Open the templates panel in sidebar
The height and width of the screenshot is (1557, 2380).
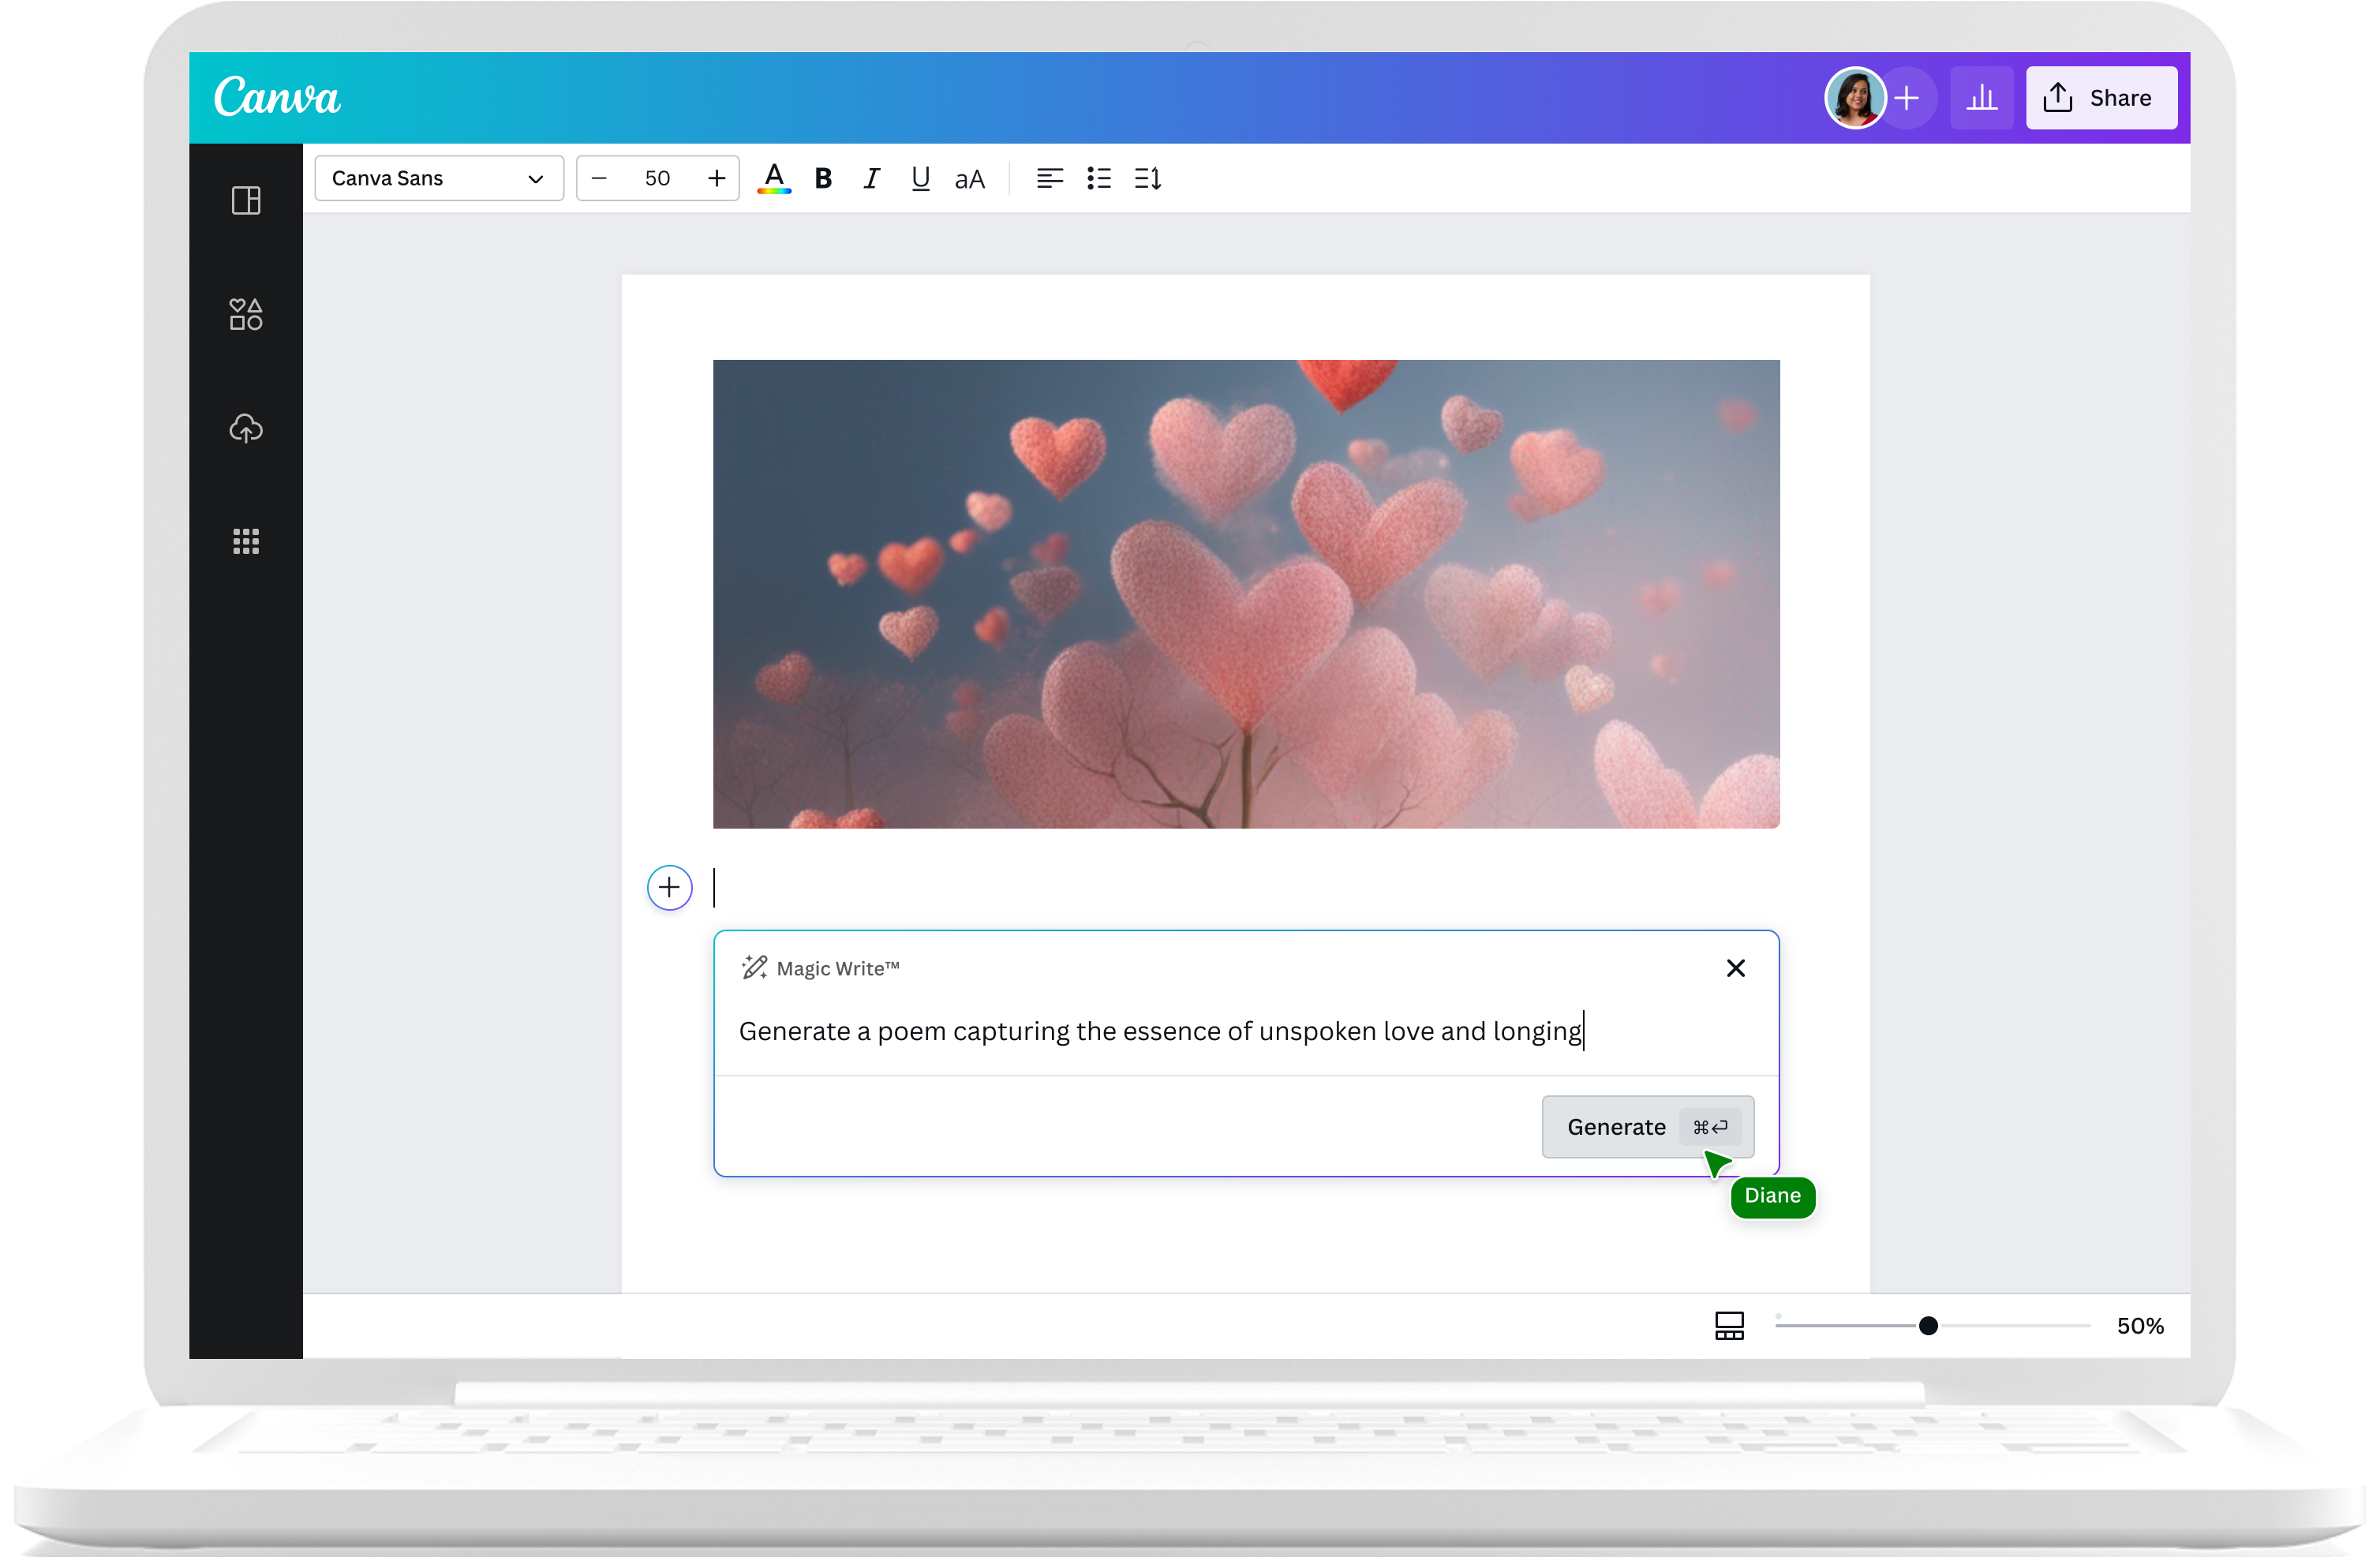point(246,201)
